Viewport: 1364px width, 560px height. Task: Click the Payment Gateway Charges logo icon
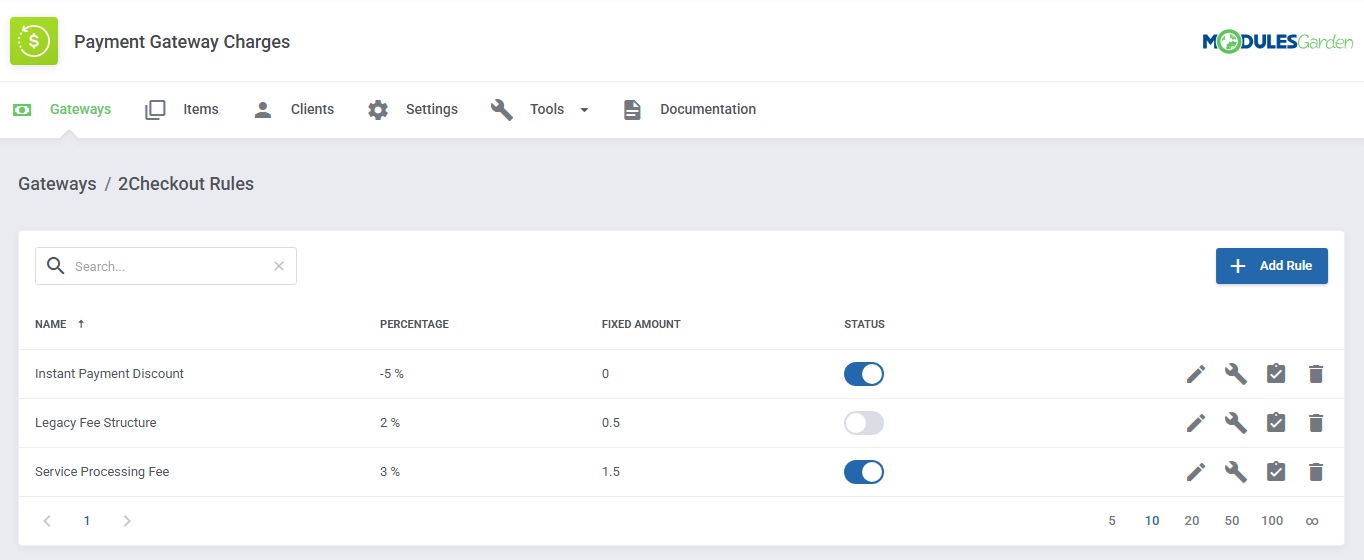click(34, 41)
